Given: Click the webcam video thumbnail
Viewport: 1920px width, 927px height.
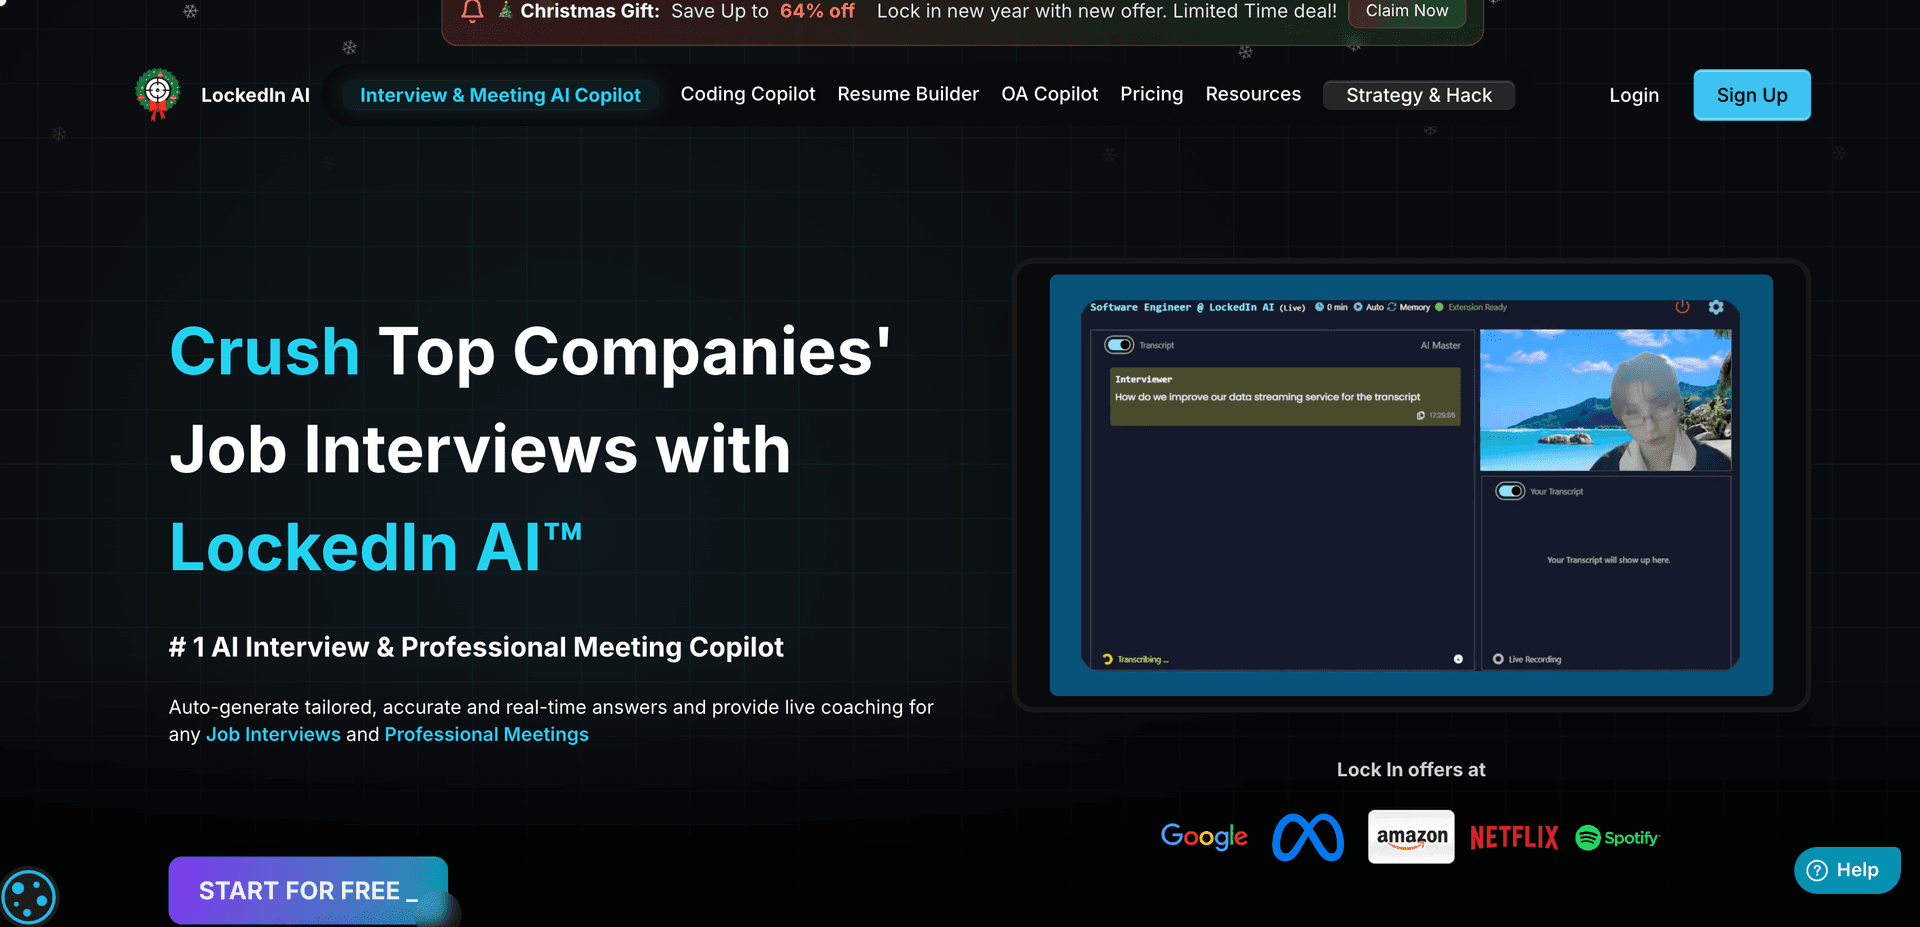Looking at the screenshot, I should click(x=1605, y=400).
